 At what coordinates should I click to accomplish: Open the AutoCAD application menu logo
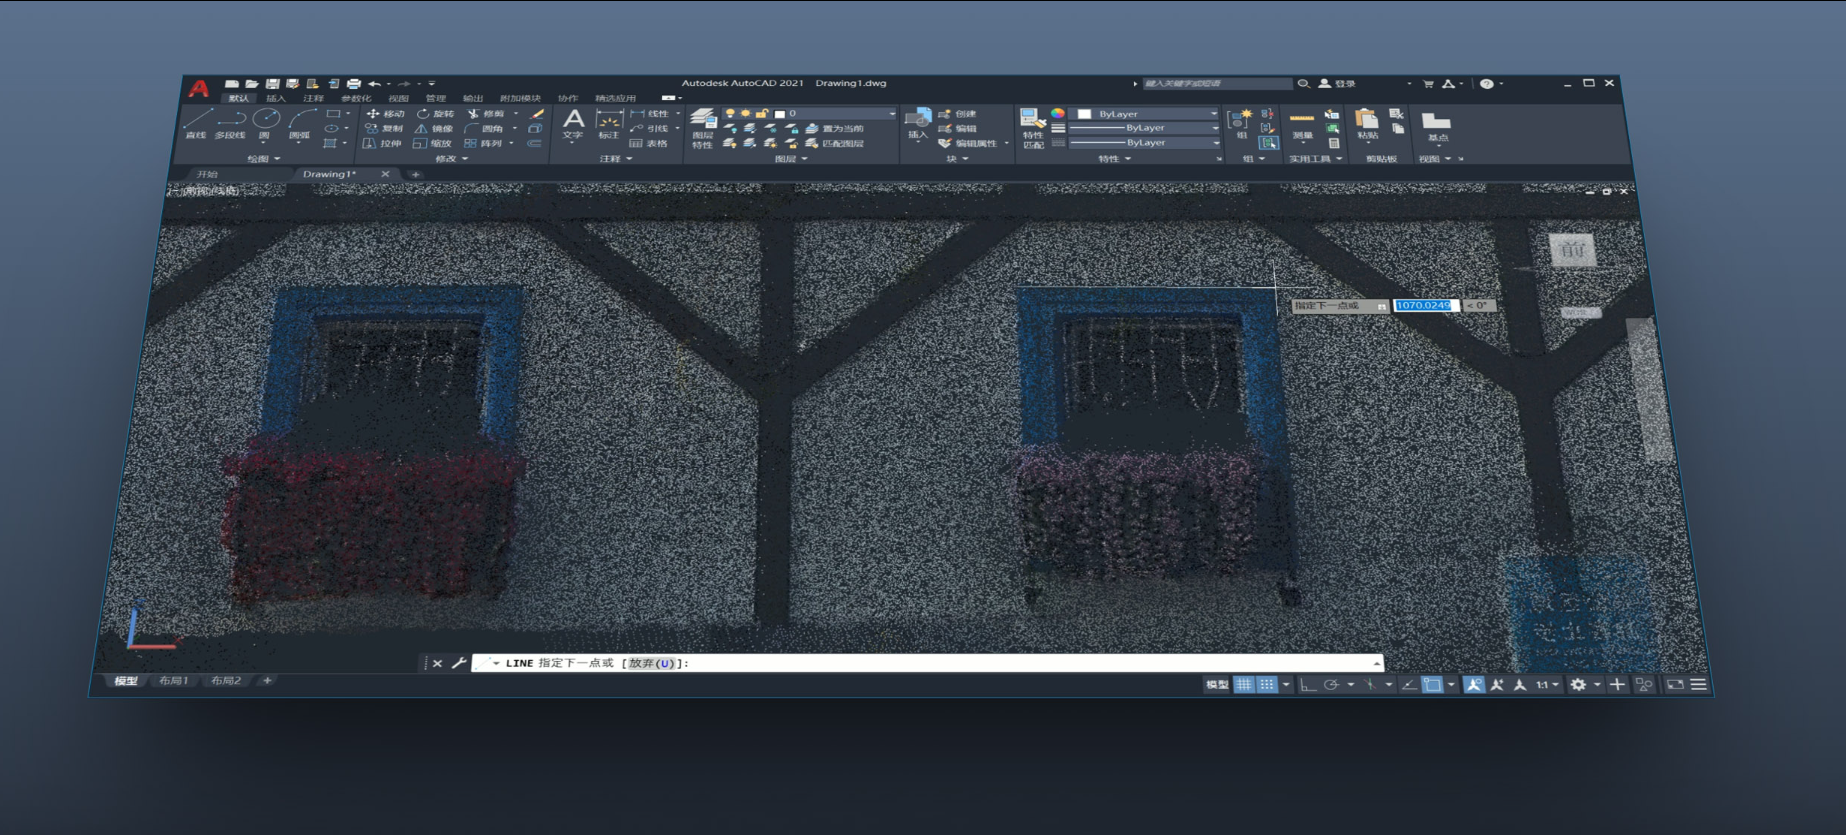pyautogui.click(x=199, y=89)
